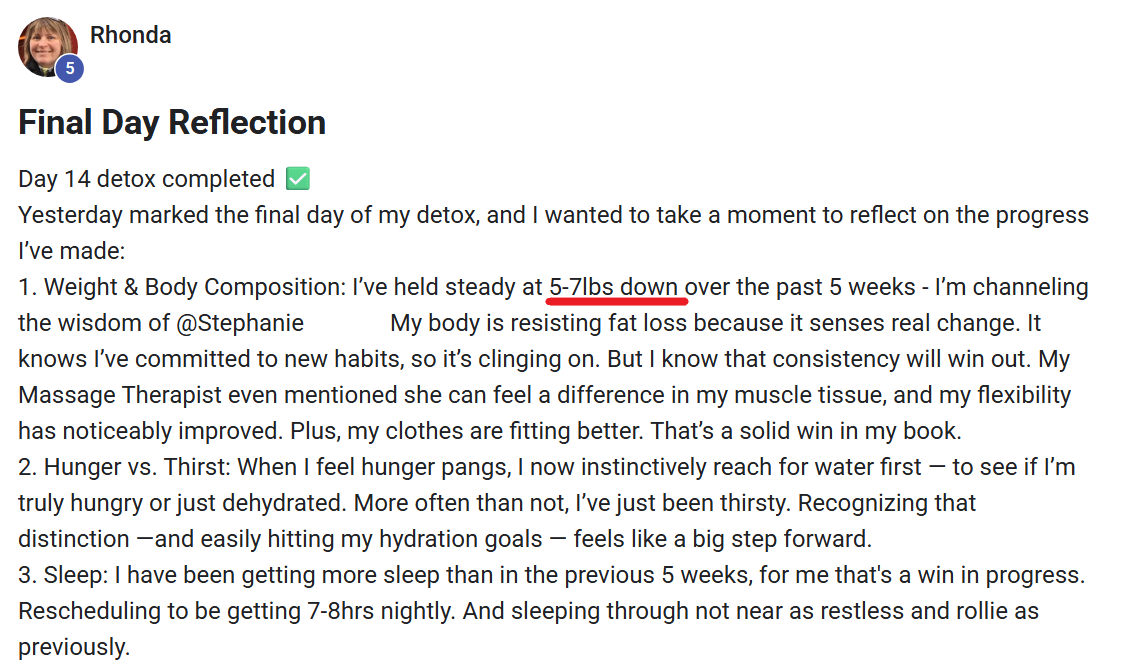This screenshot has width=1124, height=669.
Task: Click the final word previously
Action: [x=74, y=647]
